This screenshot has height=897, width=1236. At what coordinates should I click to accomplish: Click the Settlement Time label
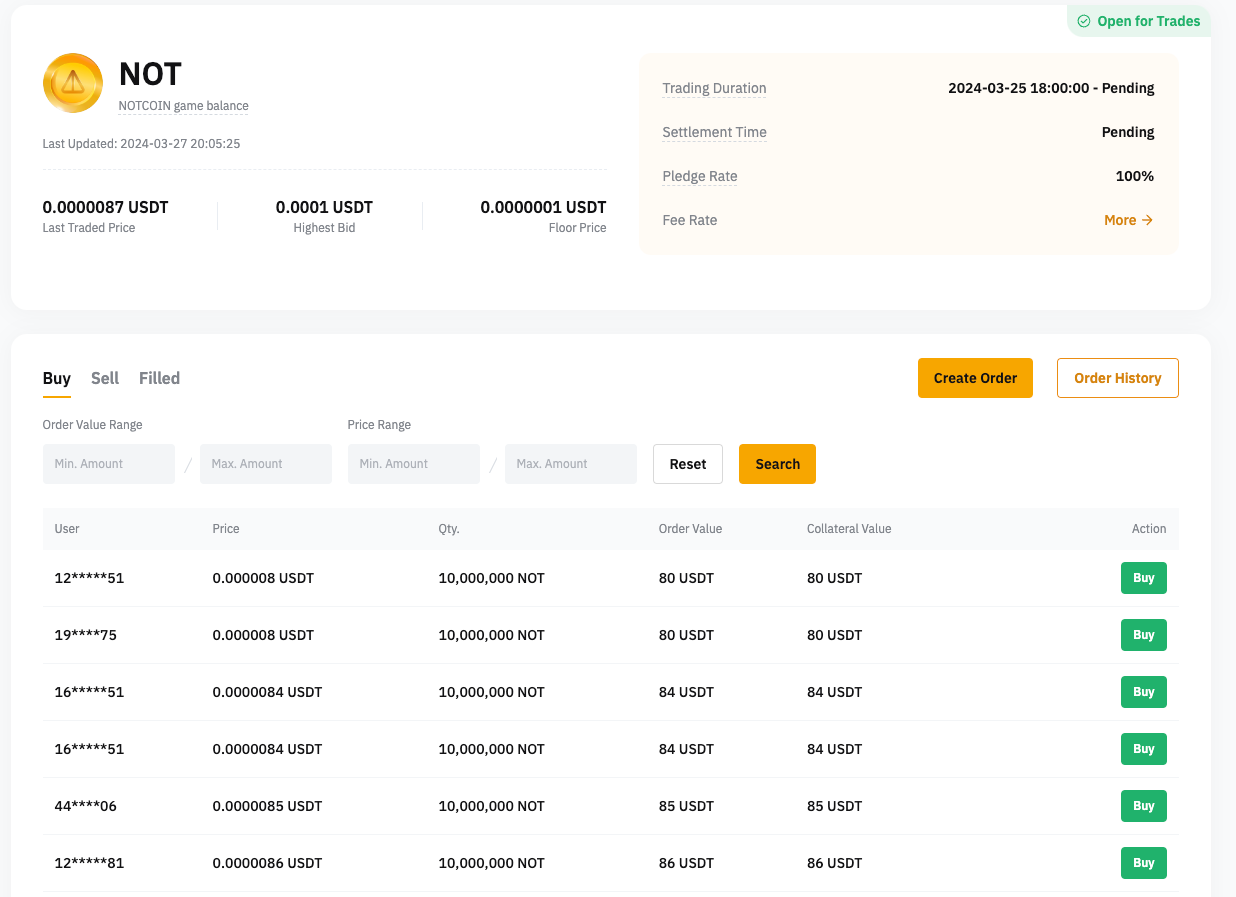pyautogui.click(x=714, y=132)
